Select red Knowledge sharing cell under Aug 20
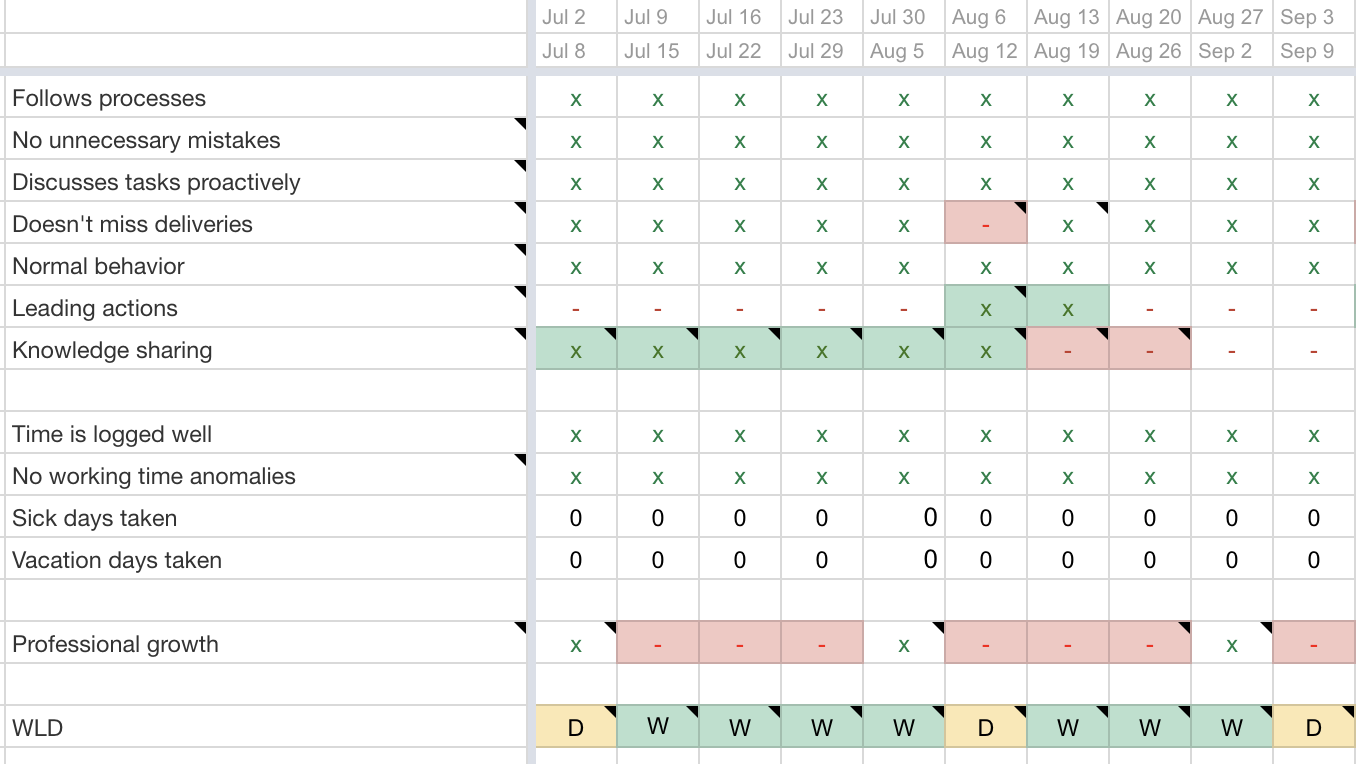 pyautogui.click(x=1150, y=350)
